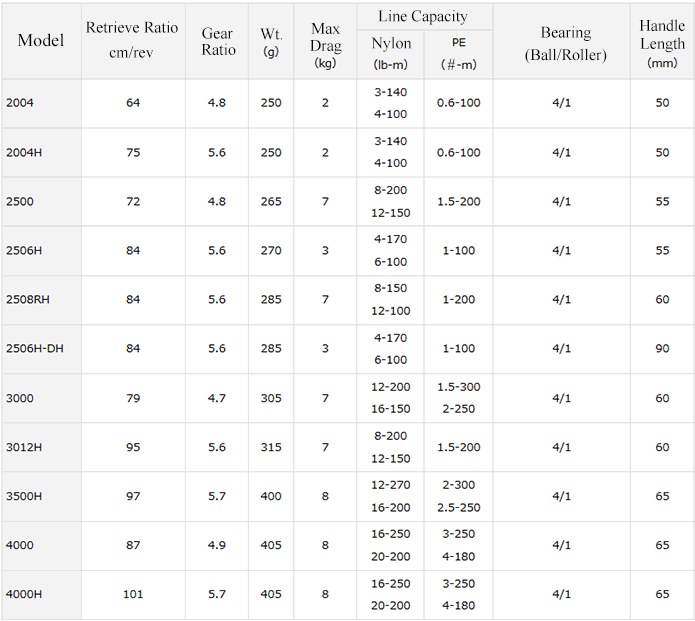Click the 2508RH model cell

[x=27, y=300]
